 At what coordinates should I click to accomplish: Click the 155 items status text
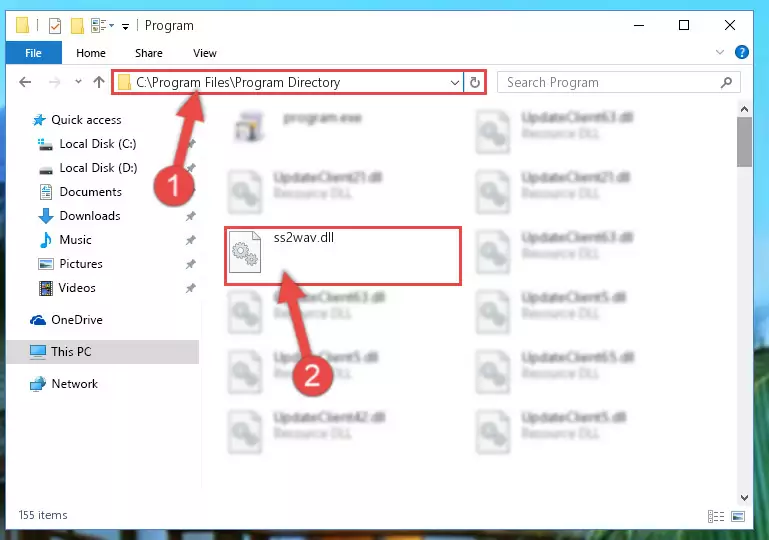43,515
